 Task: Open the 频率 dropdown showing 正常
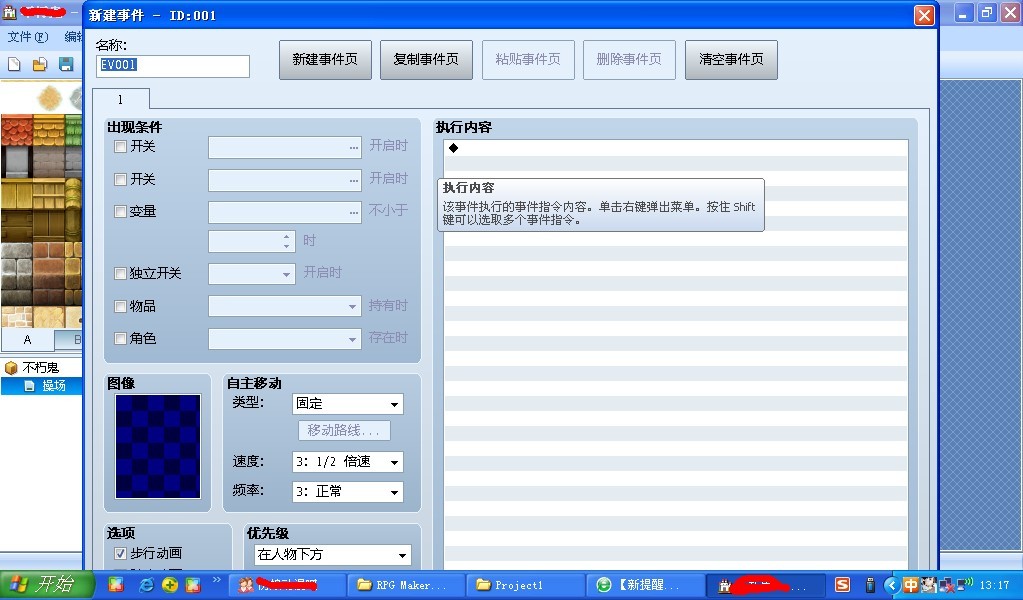click(x=348, y=492)
